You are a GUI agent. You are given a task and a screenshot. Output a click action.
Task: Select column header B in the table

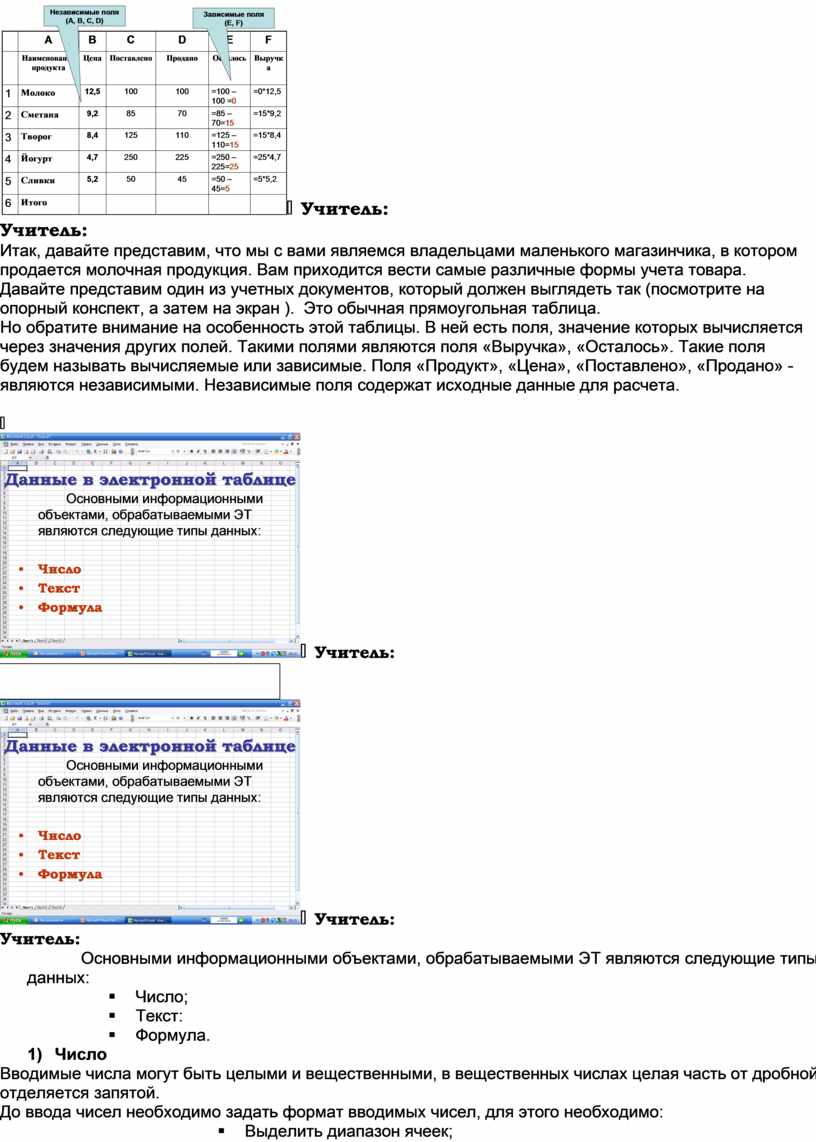pos(93,40)
